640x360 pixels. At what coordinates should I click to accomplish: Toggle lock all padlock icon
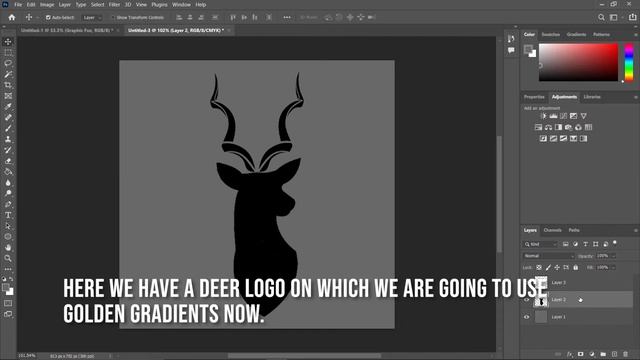click(x=576, y=268)
